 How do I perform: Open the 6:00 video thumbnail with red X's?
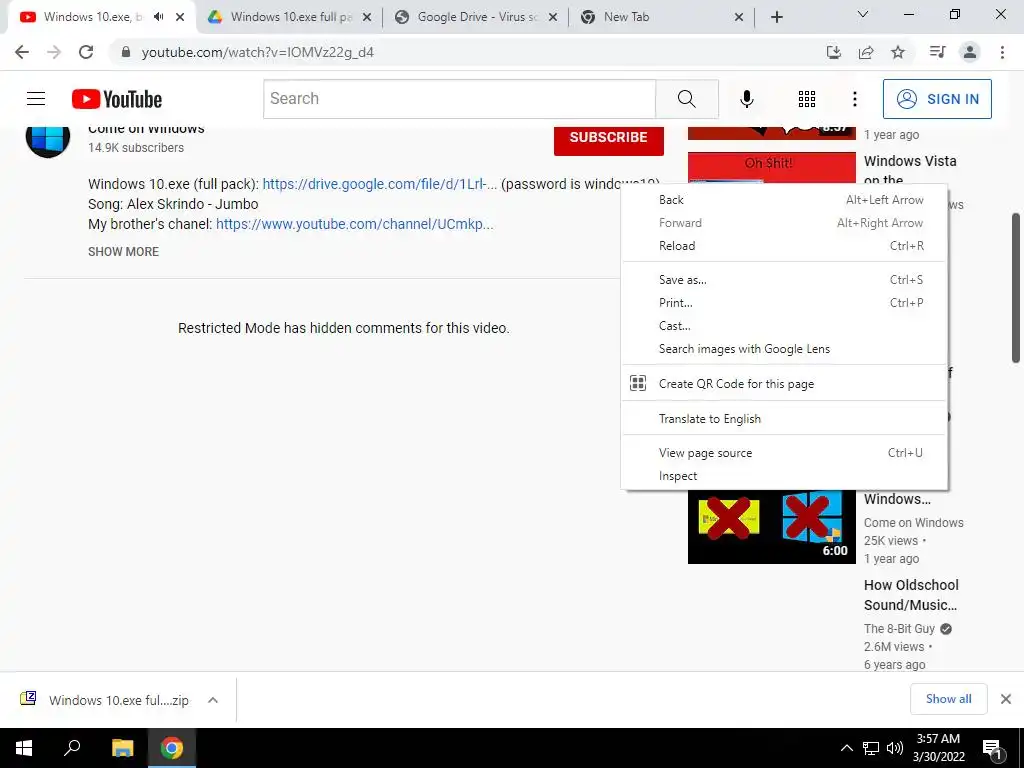pyautogui.click(x=771, y=526)
